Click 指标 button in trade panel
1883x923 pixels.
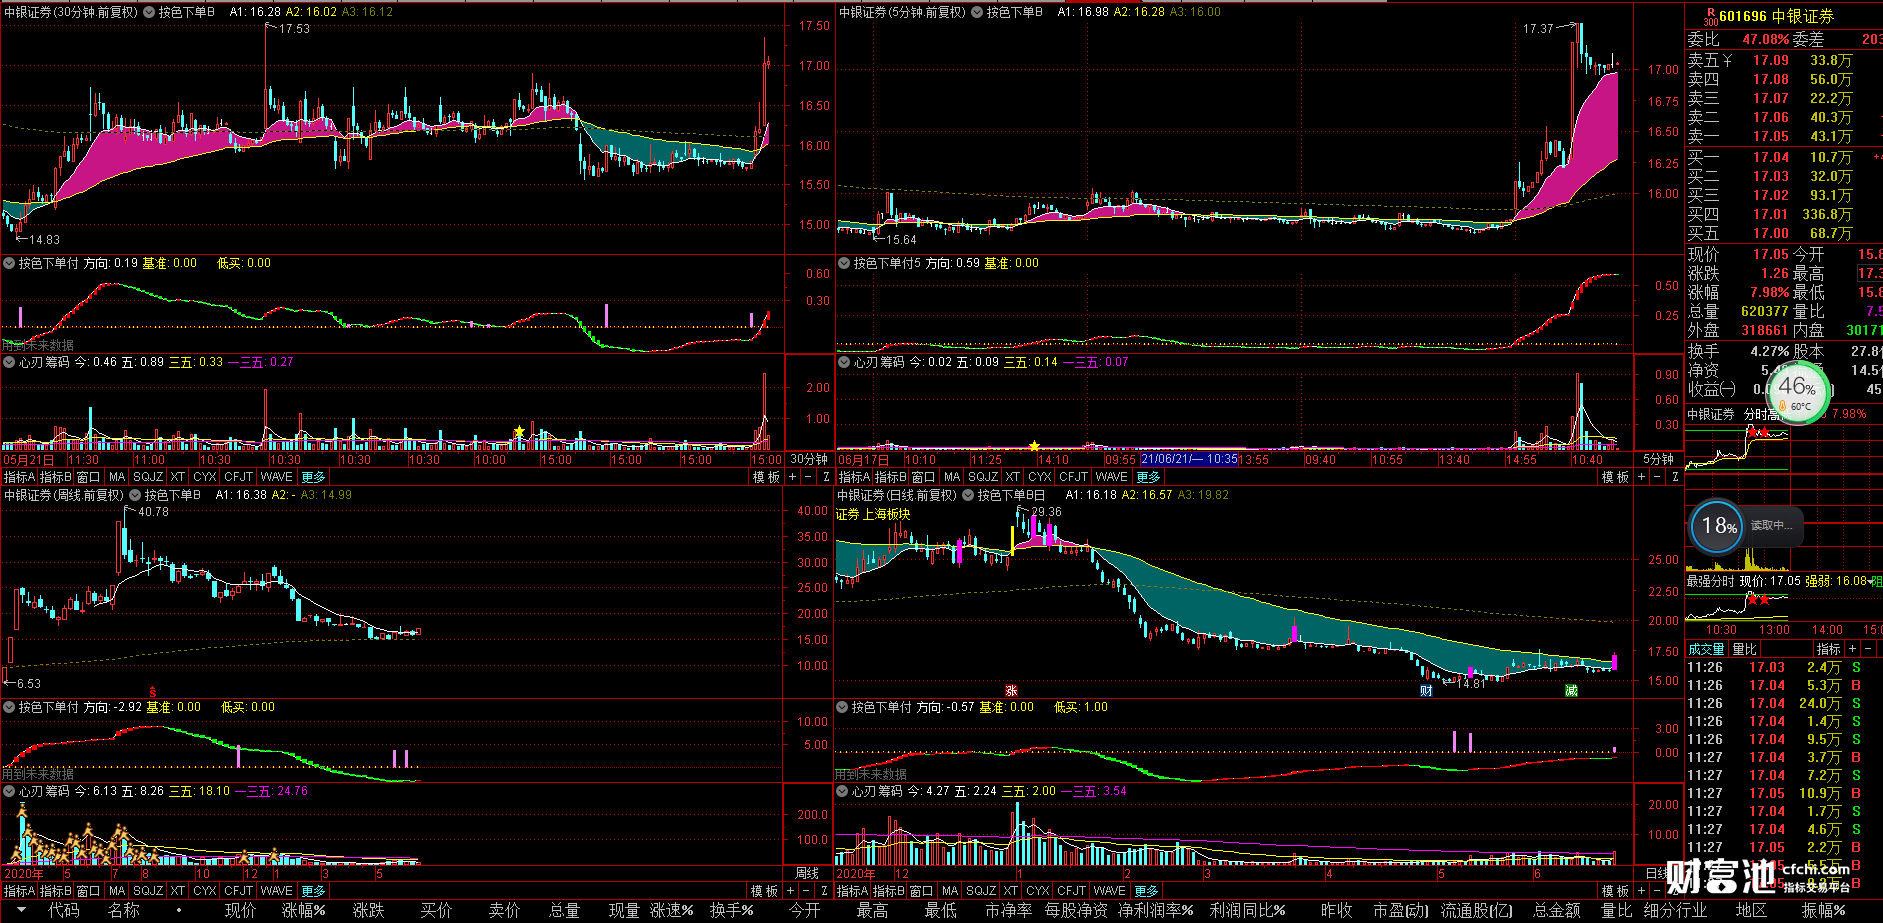pyautogui.click(x=1829, y=649)
